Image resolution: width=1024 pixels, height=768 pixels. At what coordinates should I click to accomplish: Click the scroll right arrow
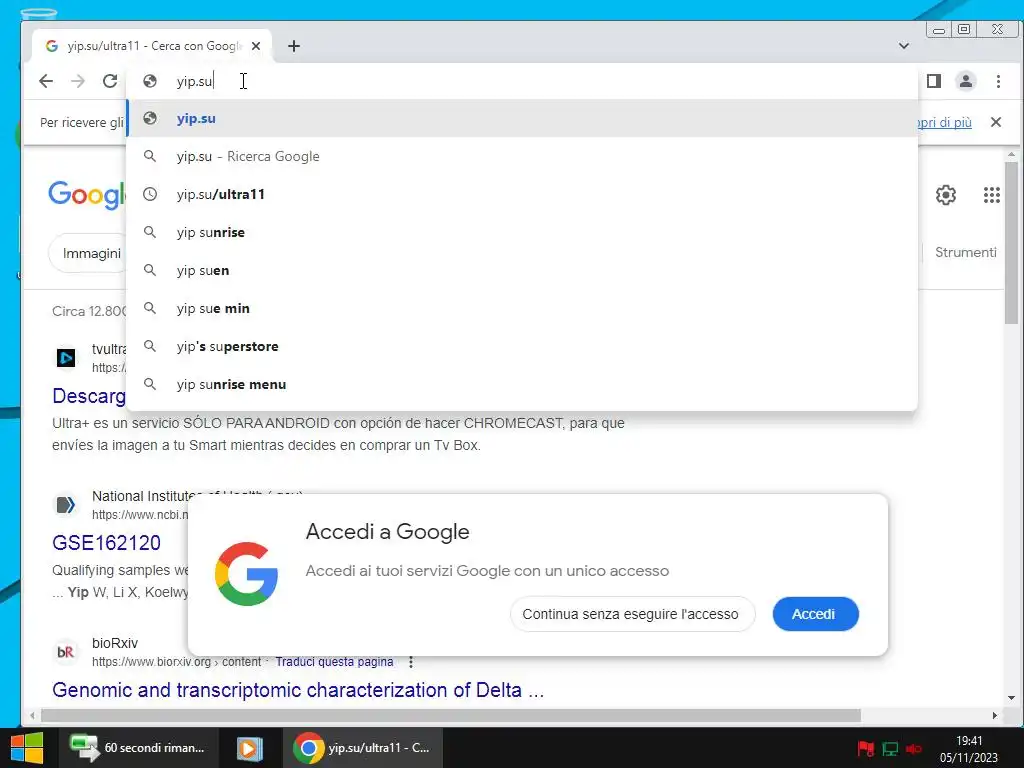pos(995,715)
